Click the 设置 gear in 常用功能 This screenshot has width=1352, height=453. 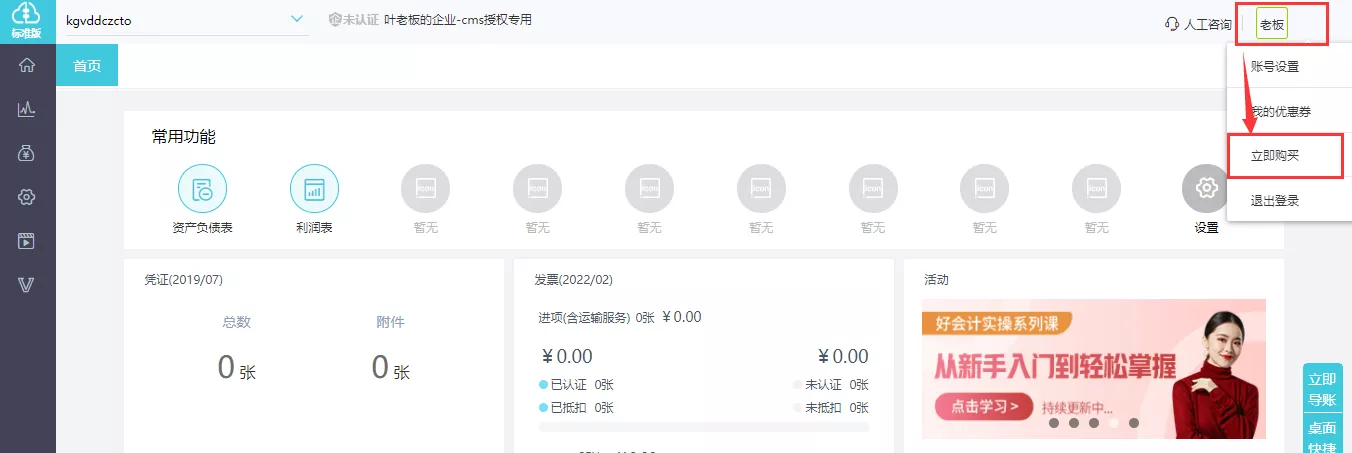(1206, 189)
